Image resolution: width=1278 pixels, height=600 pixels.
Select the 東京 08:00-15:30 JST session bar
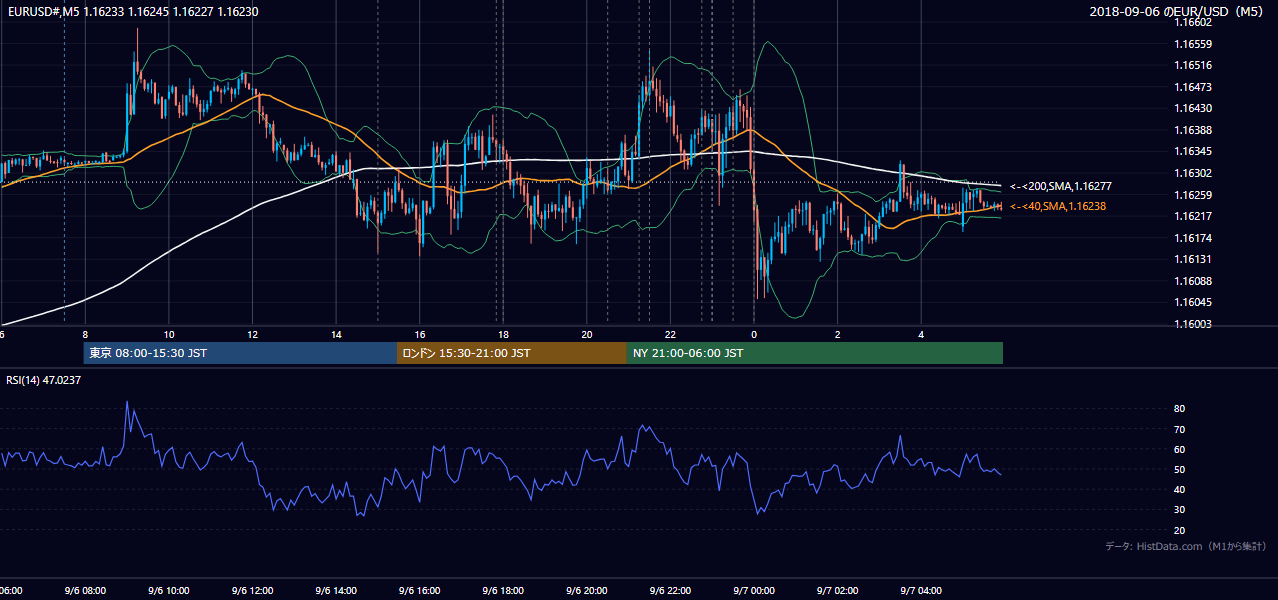(x=240, y=353)
